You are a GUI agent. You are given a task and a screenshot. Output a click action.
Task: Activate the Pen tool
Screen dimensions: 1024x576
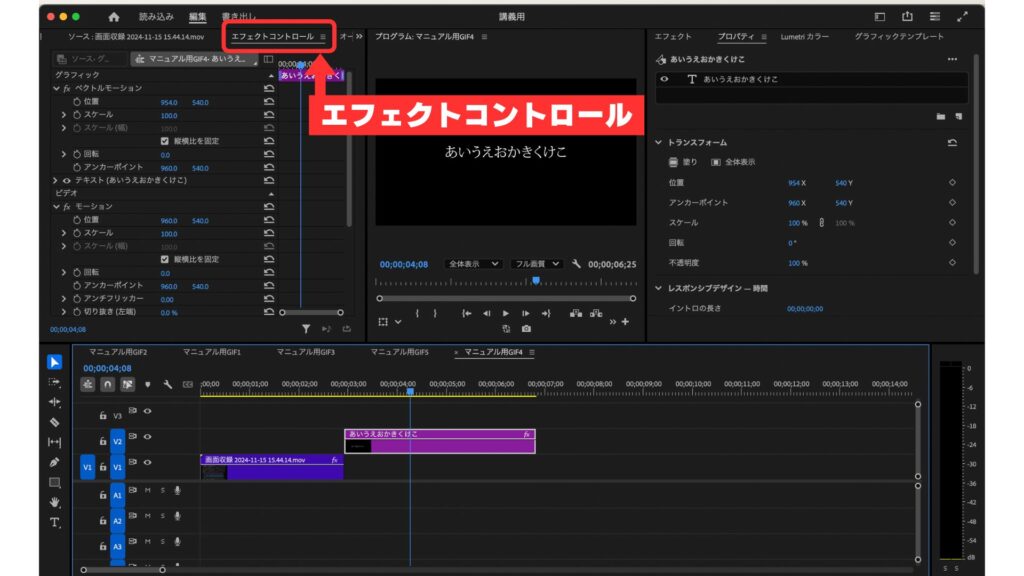(x=55, y=462)
